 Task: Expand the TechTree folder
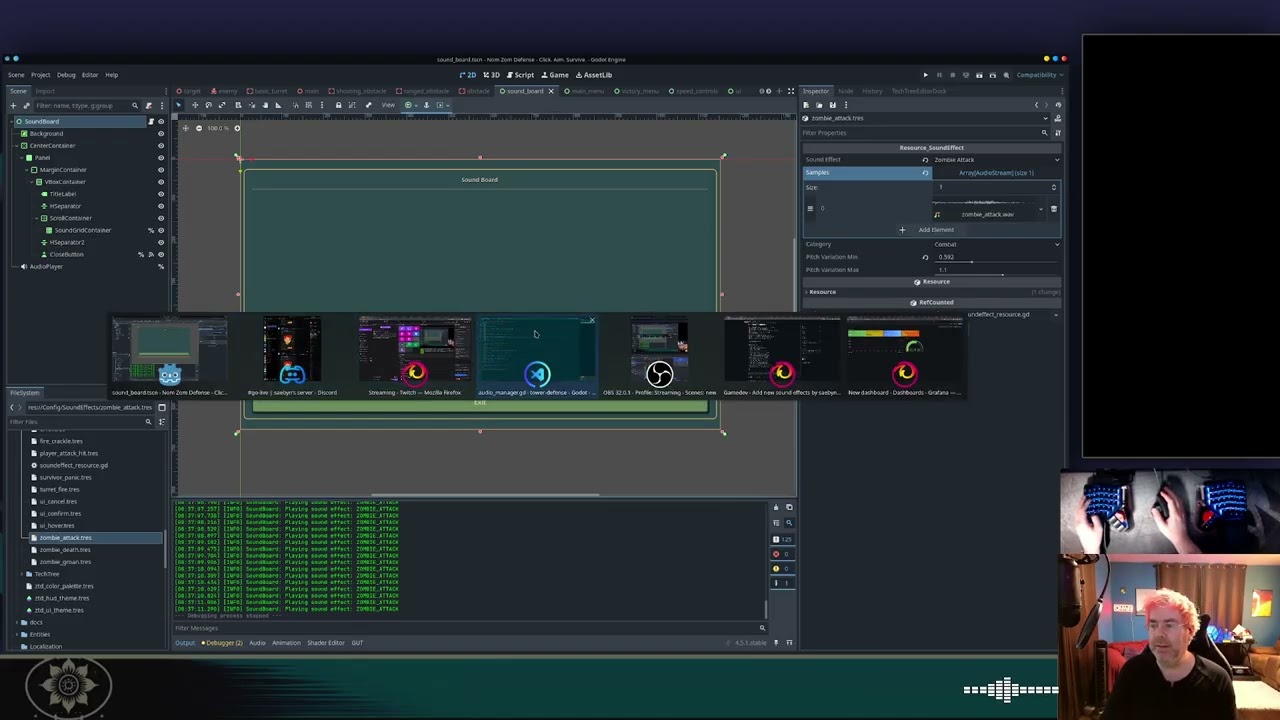[x=21, y=574]
